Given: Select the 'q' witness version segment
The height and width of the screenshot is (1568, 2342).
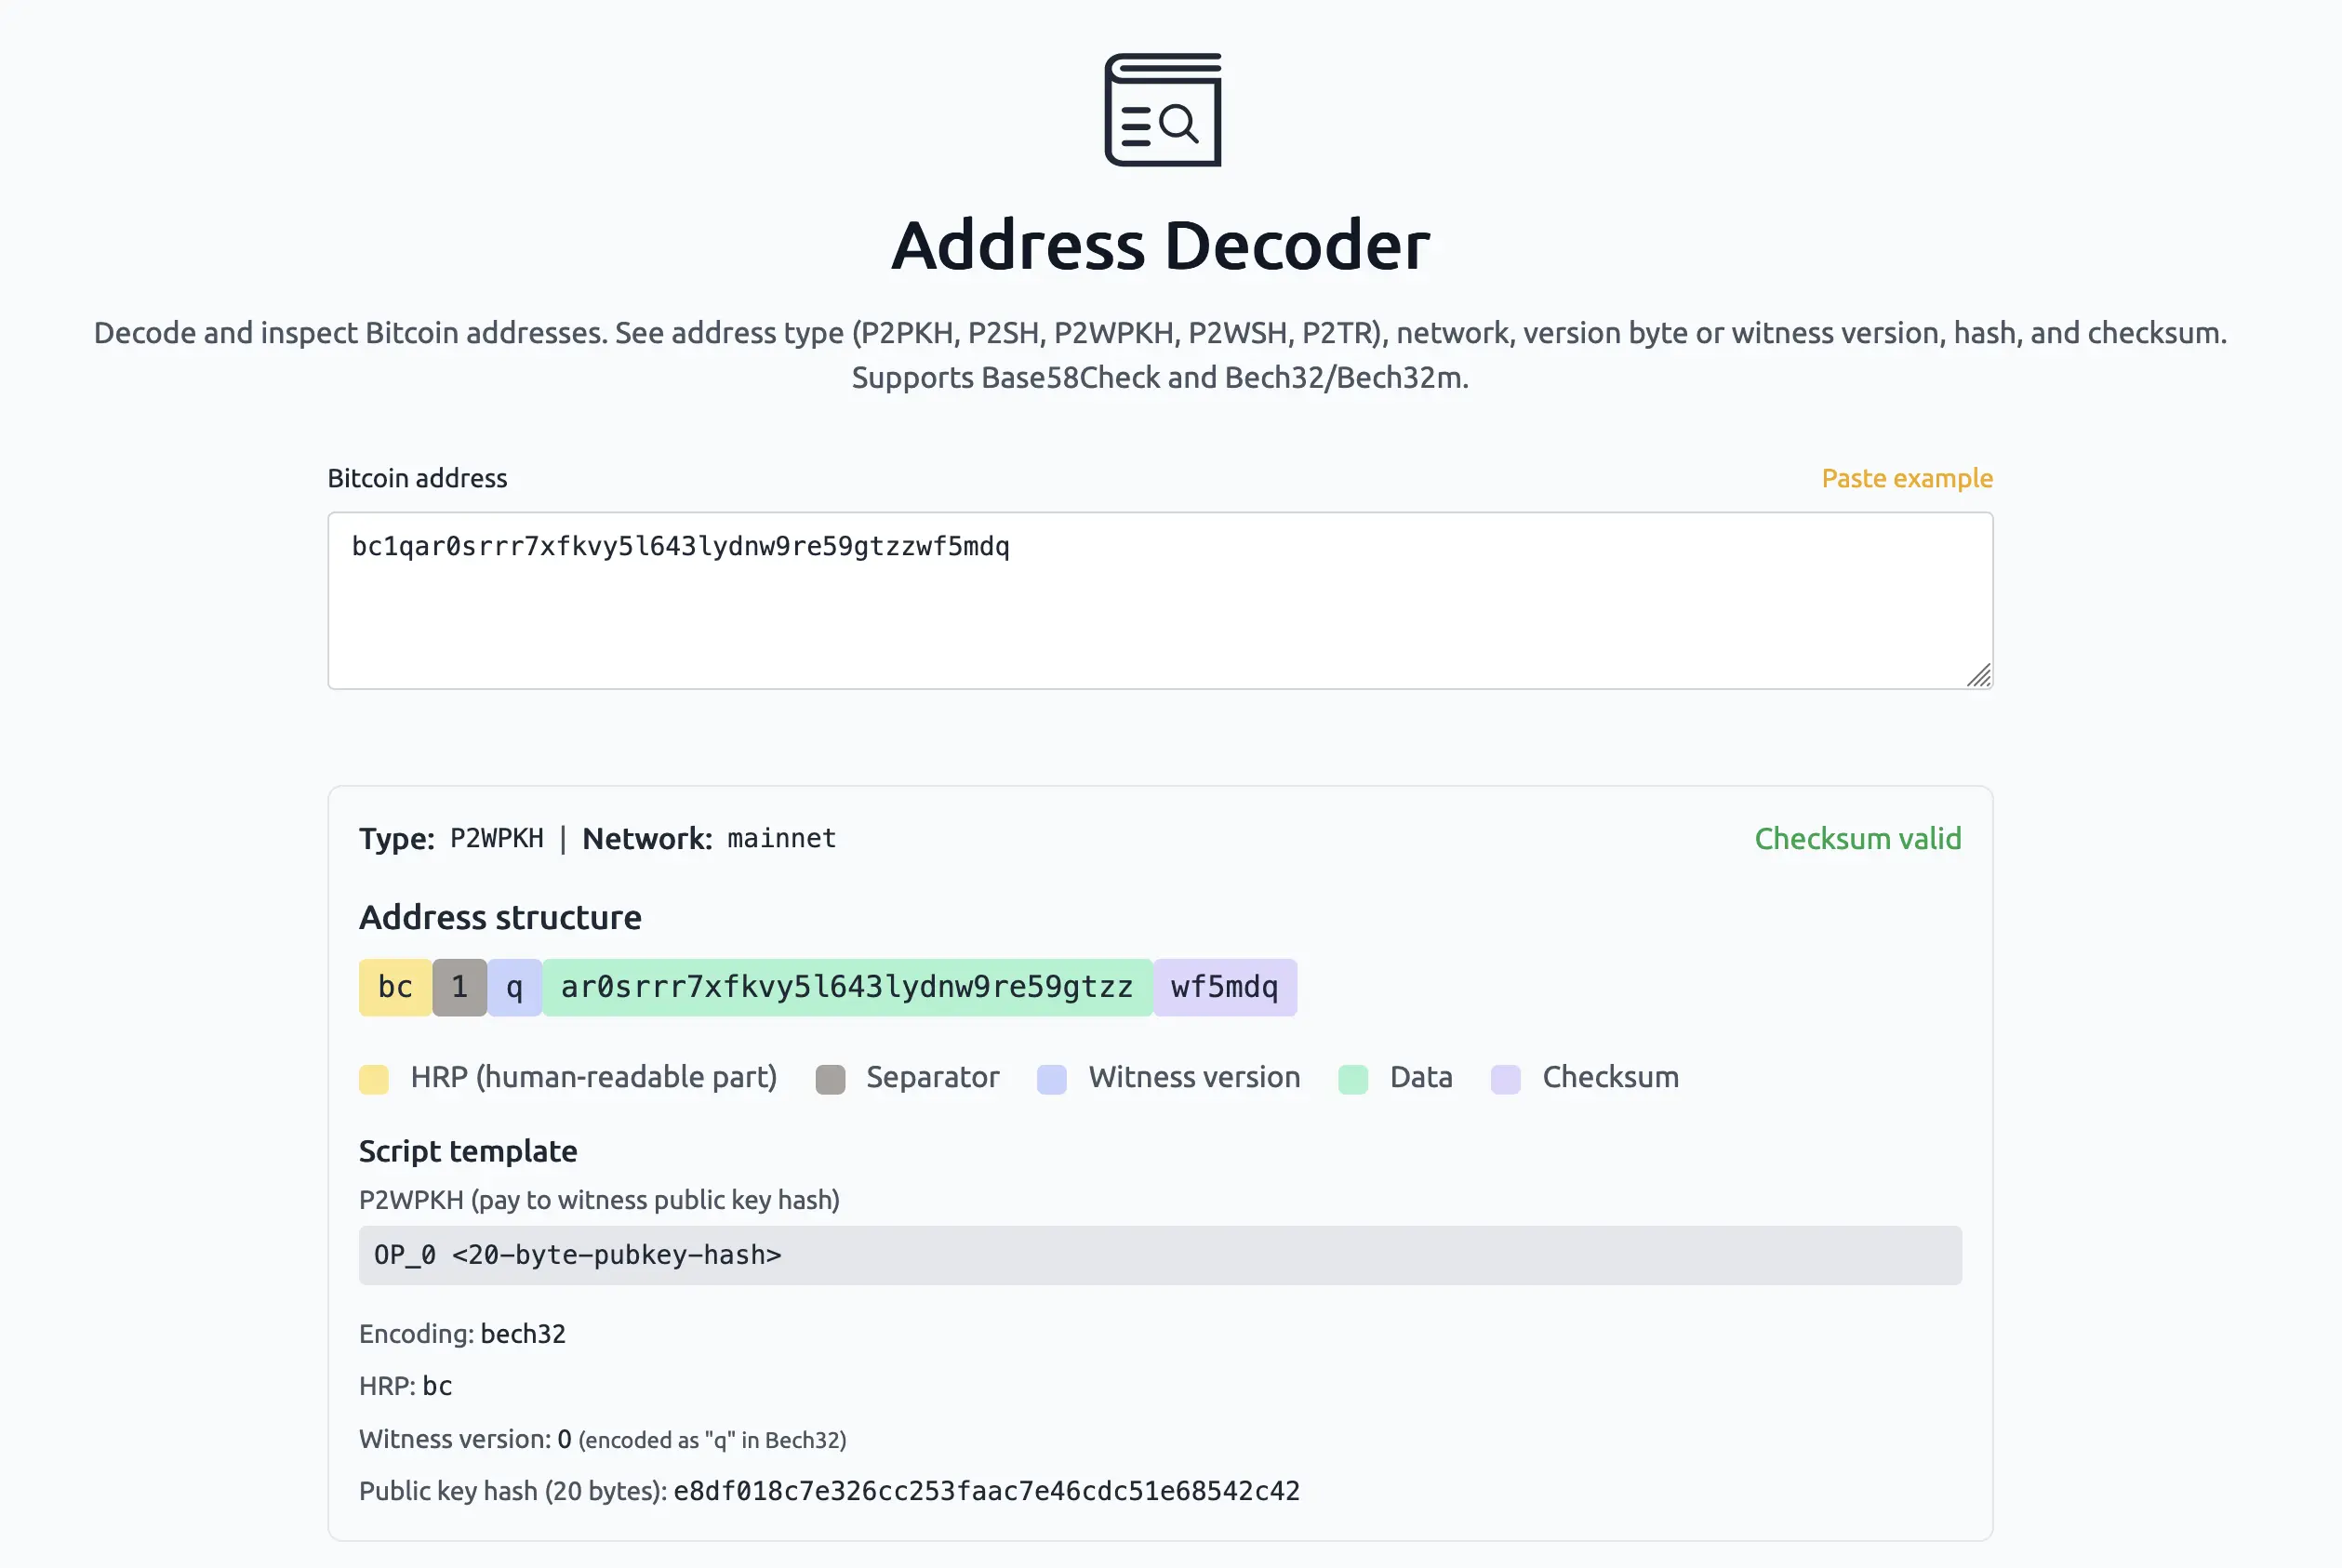Looking at the screenshot, I should (514, 987).
